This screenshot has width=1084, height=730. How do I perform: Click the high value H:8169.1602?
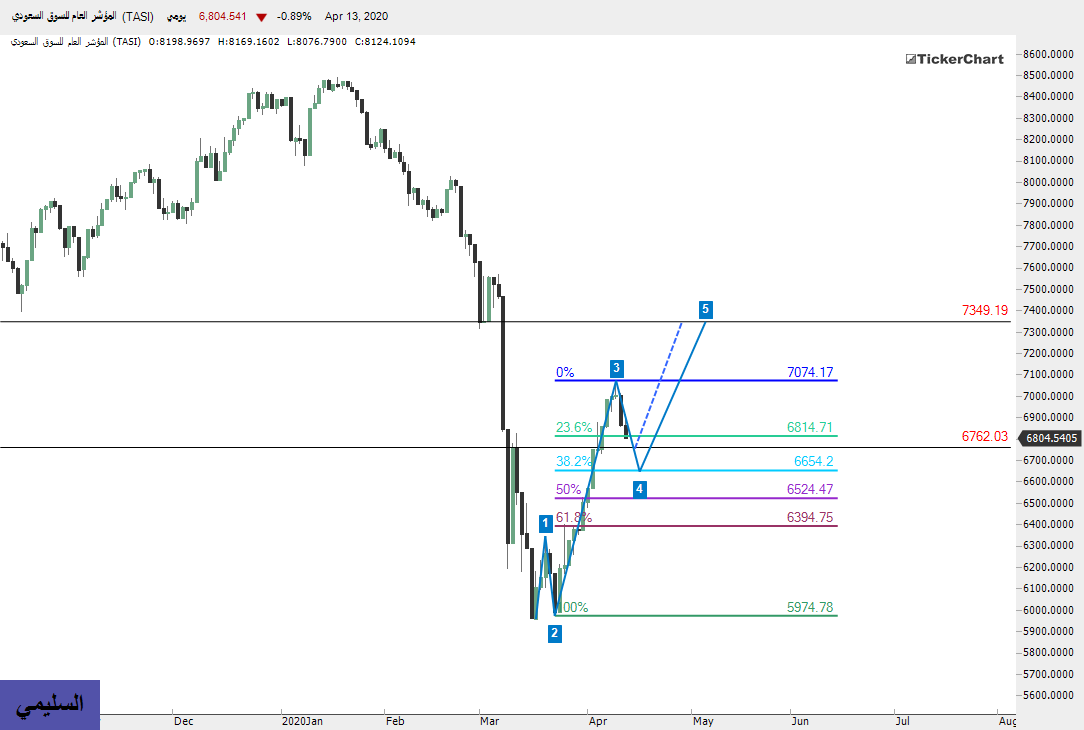tap(249, 41)
